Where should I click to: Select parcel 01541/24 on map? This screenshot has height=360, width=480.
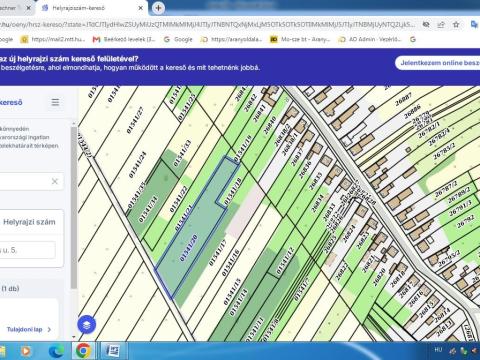point(138,165)
